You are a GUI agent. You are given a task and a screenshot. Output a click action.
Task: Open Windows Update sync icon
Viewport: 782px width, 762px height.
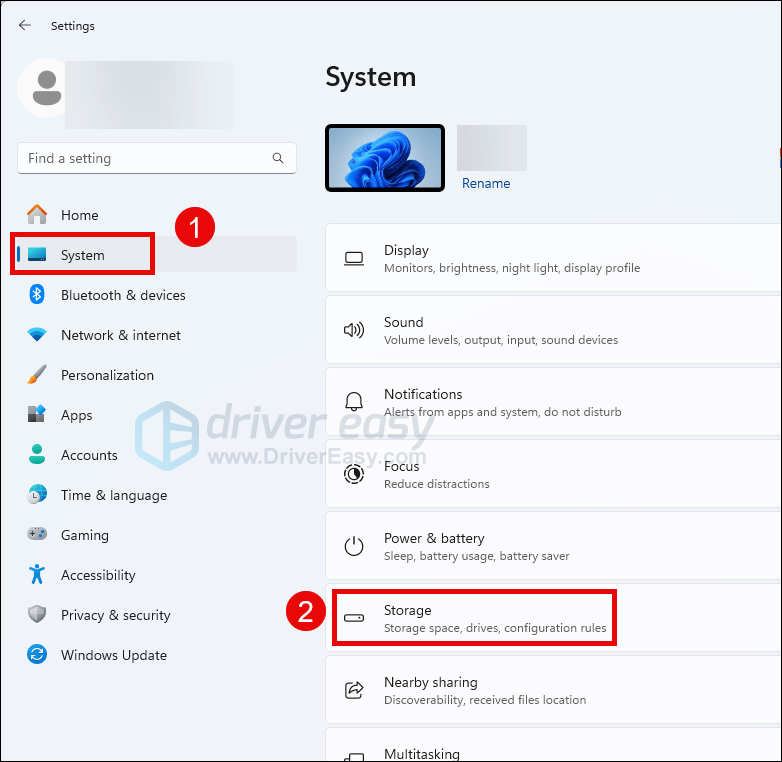coord(37,655)
